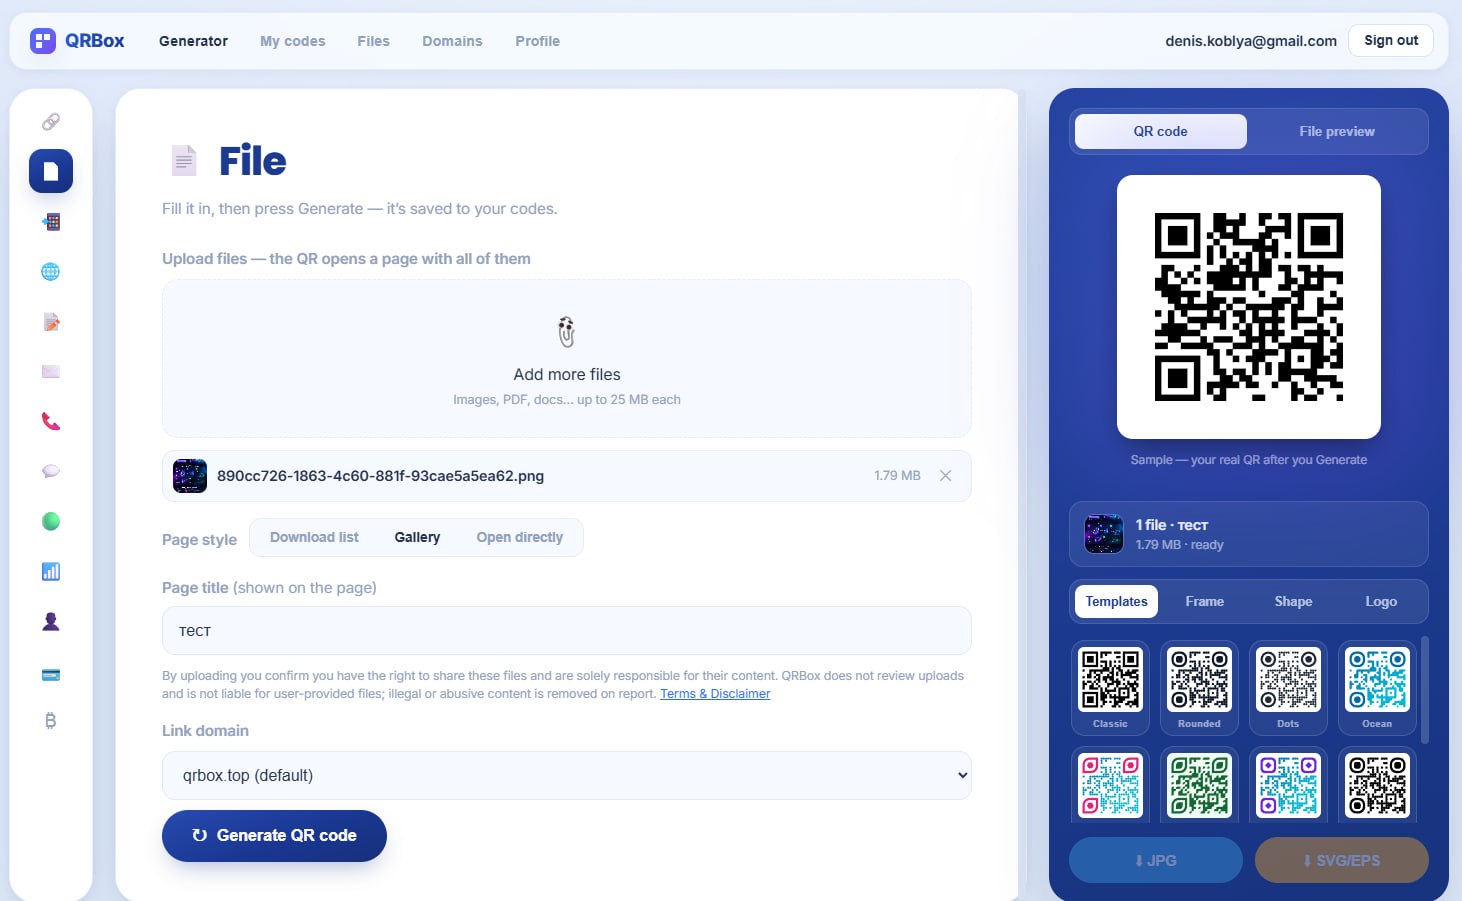Remove the uploaded png file

pos(945,476)
